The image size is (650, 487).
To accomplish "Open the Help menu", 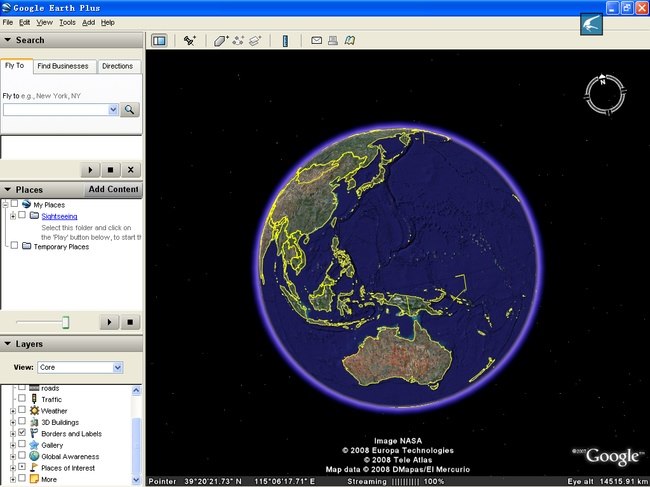I will coord(108,22).
